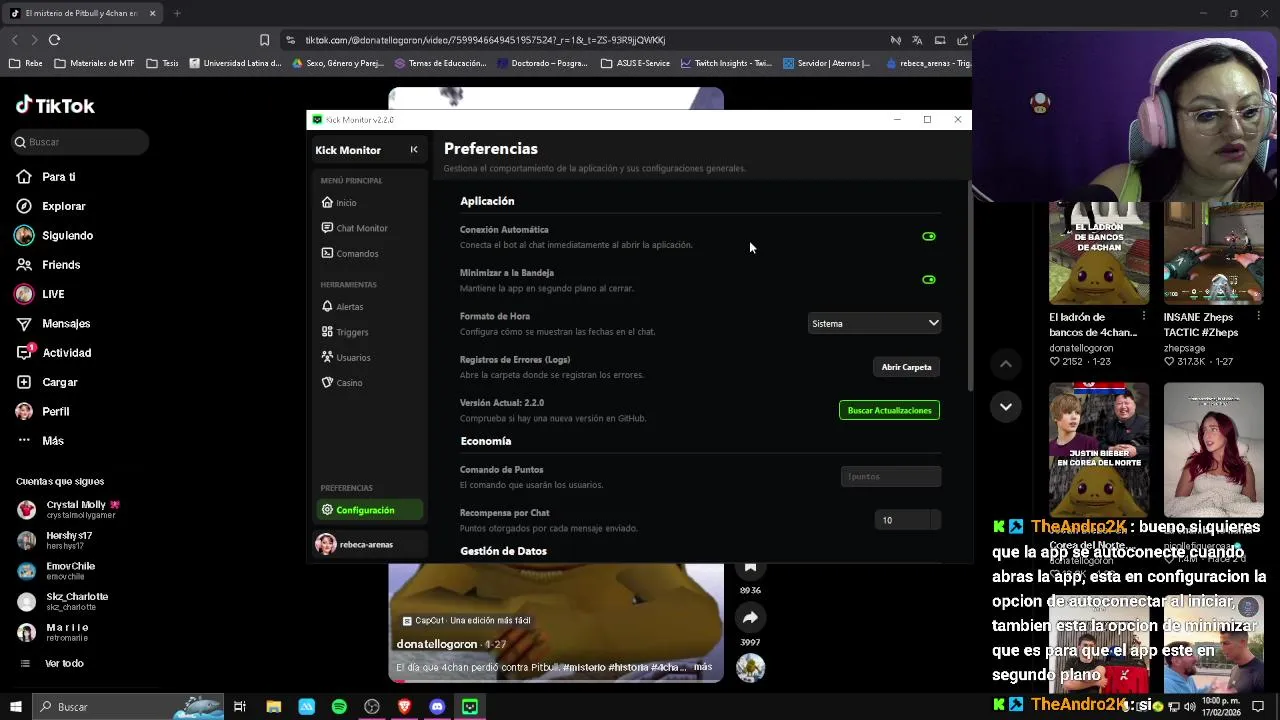The height and width of the screenshot is (720, 1280).
Task: Go to previous TikTok video arrow
Action: 1006,364
